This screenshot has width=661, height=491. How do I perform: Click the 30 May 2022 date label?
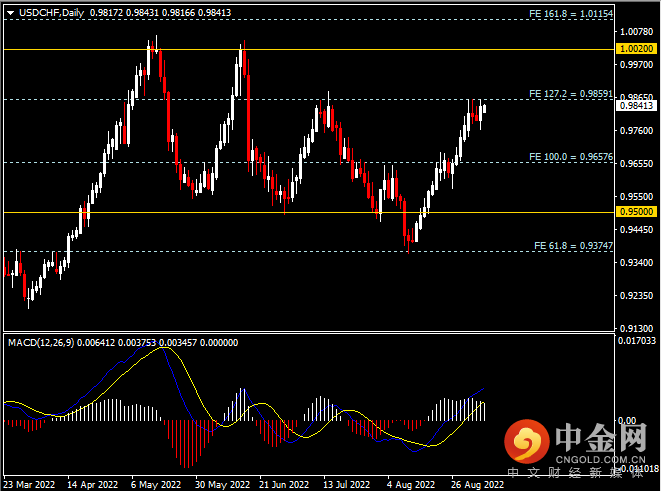(223, 485)
